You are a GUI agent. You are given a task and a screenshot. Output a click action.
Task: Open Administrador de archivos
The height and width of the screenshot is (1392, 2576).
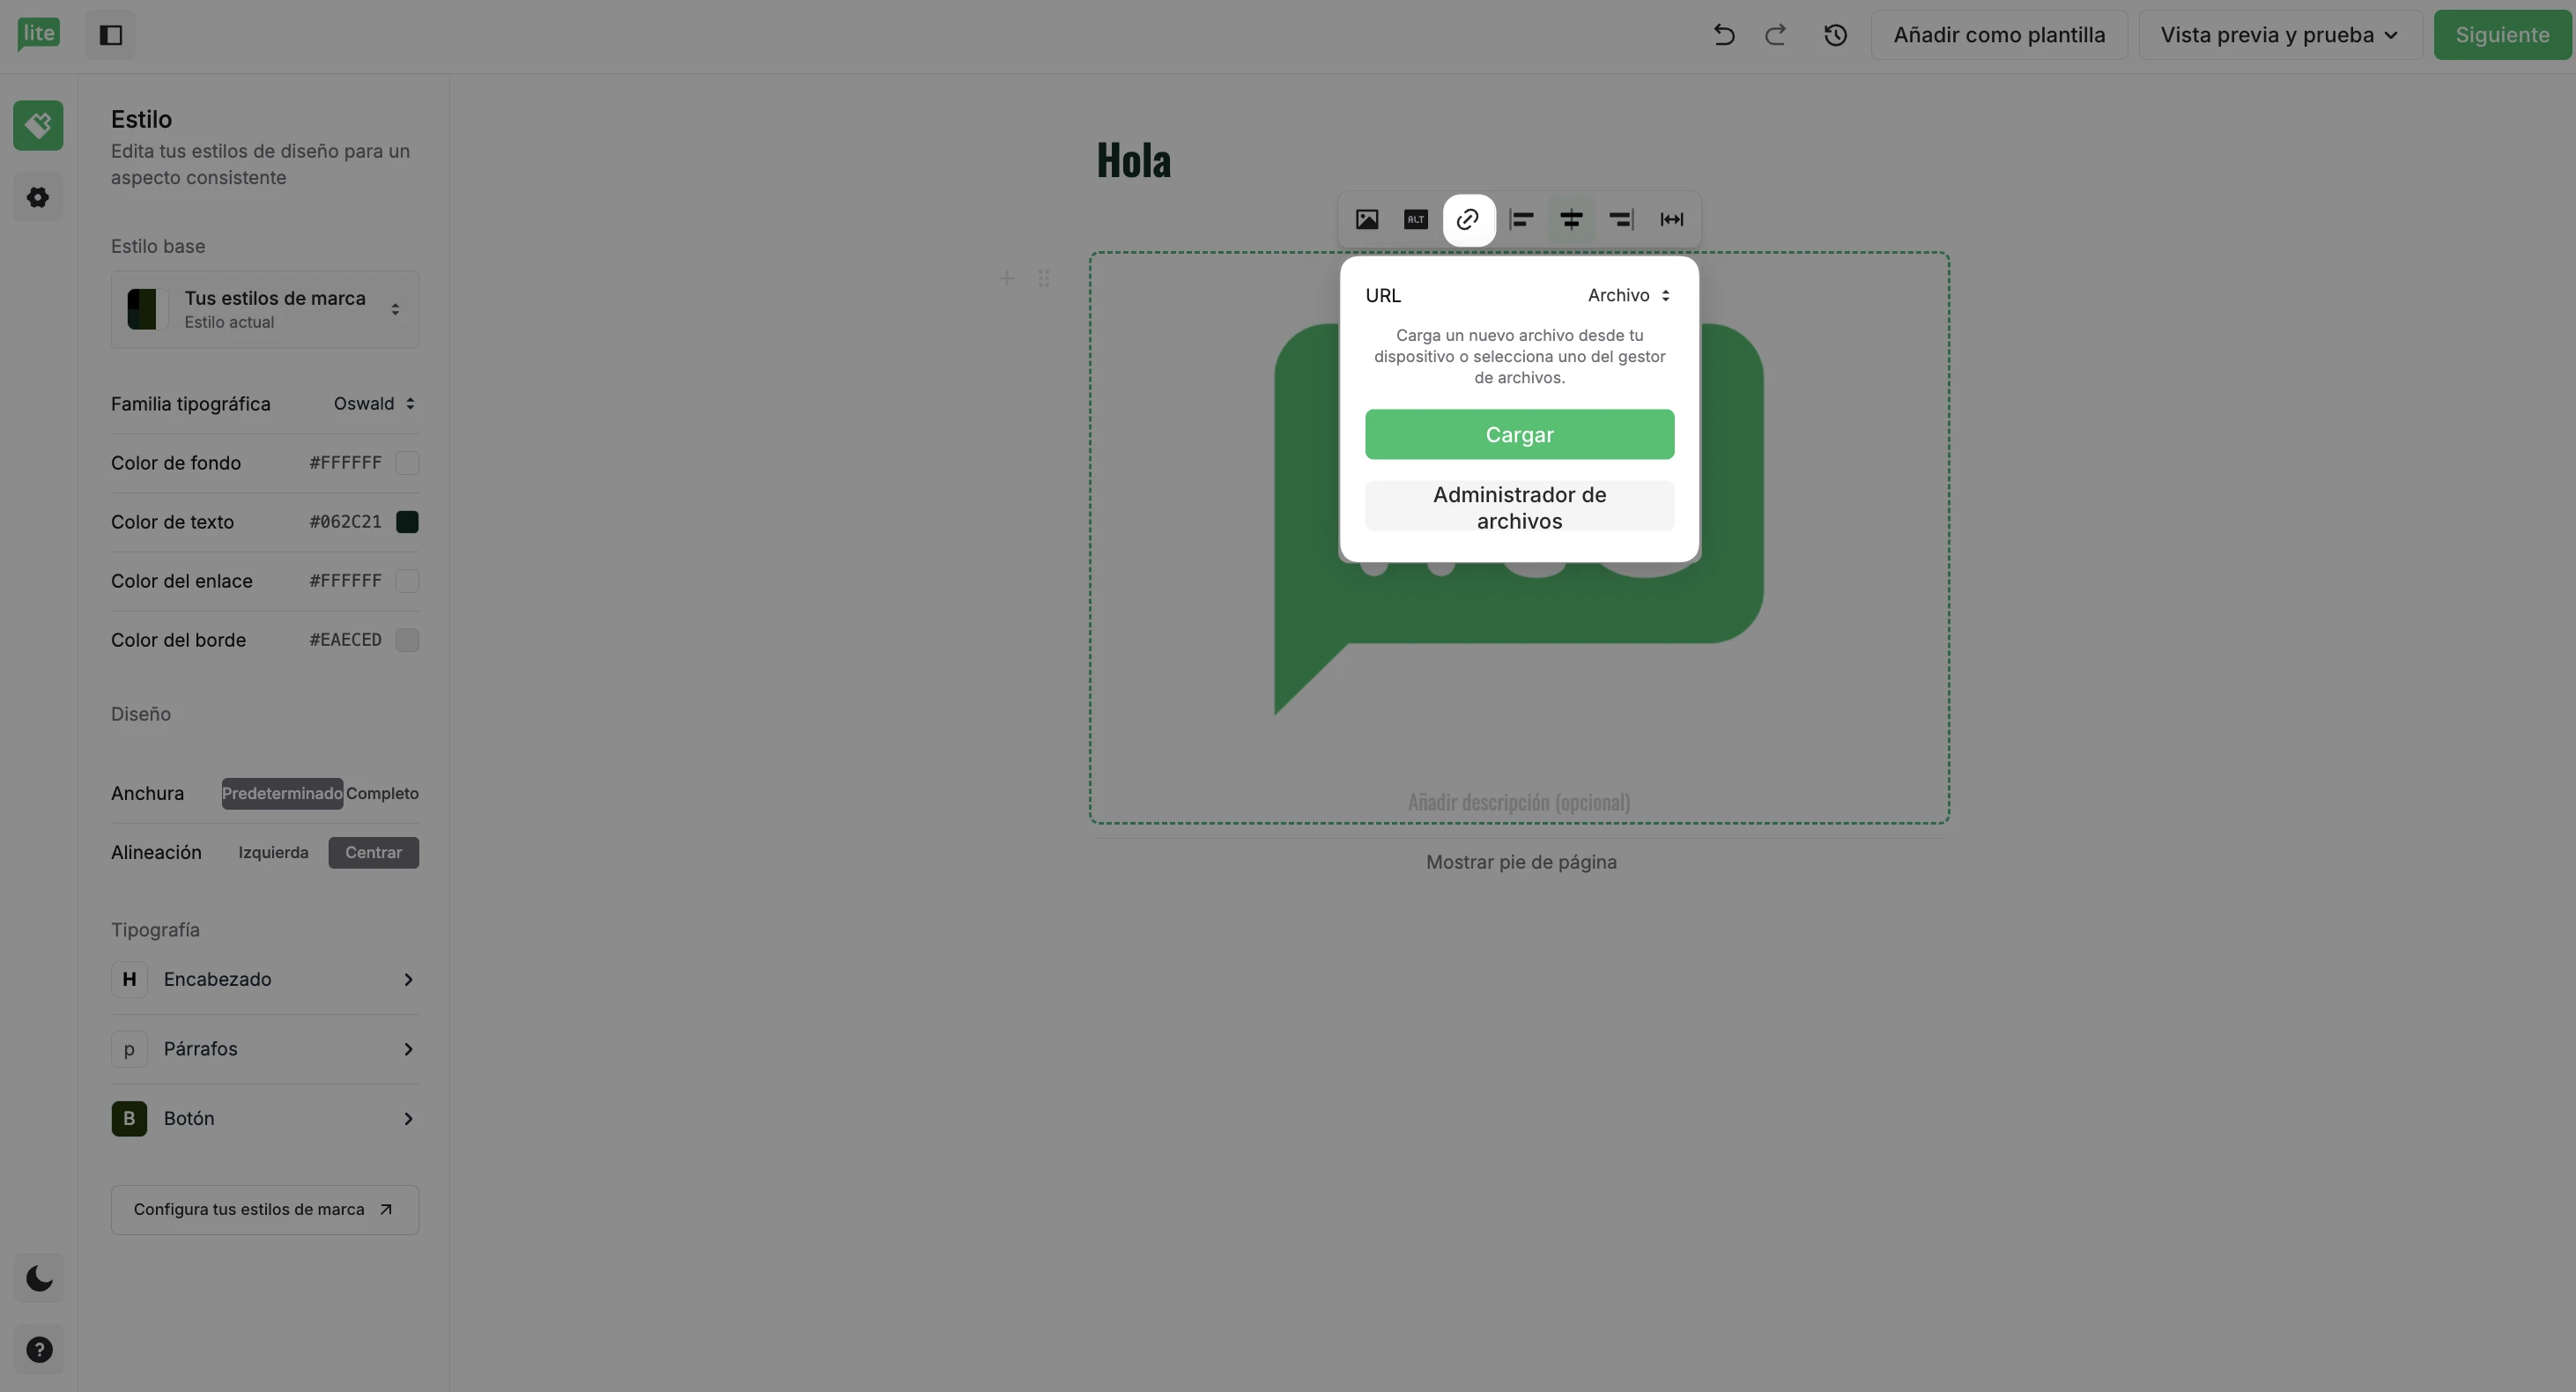pos(1519,507)
